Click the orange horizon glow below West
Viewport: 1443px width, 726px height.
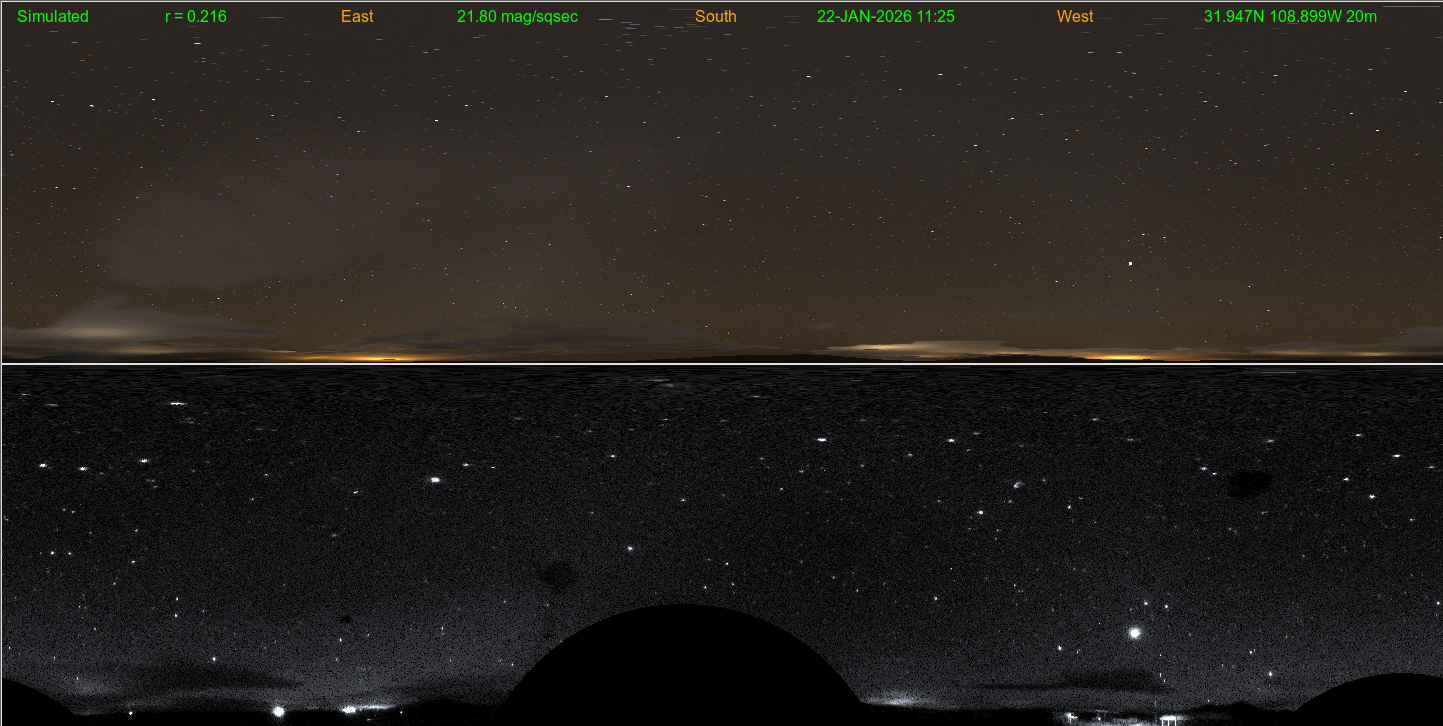click(x=1120, y=356)
